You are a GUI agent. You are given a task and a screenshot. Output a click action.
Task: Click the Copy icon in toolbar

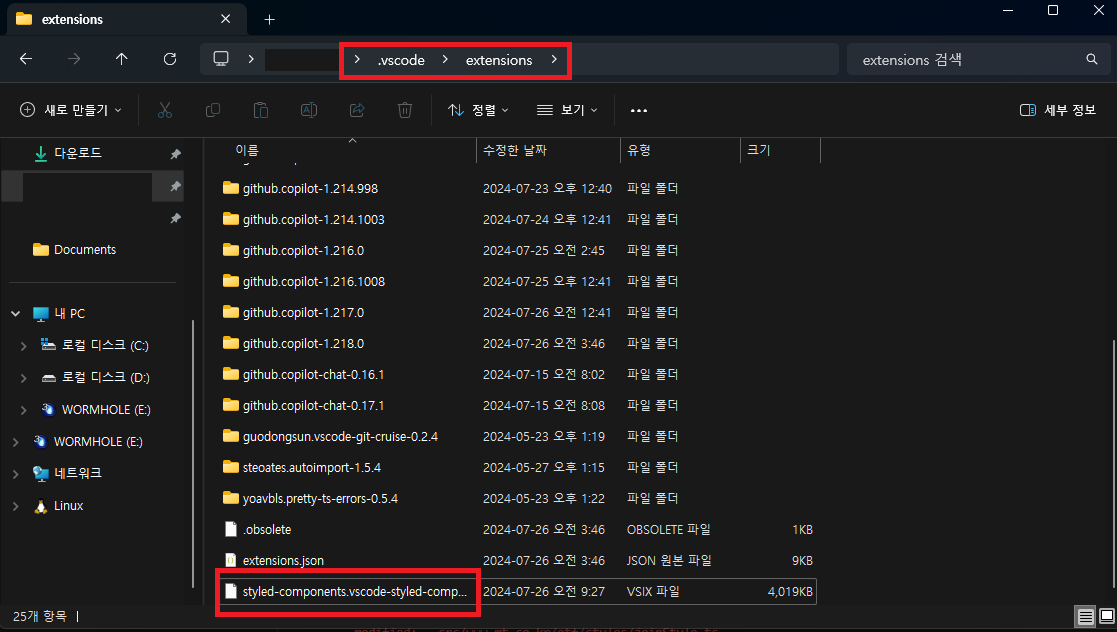click(212, 110)
